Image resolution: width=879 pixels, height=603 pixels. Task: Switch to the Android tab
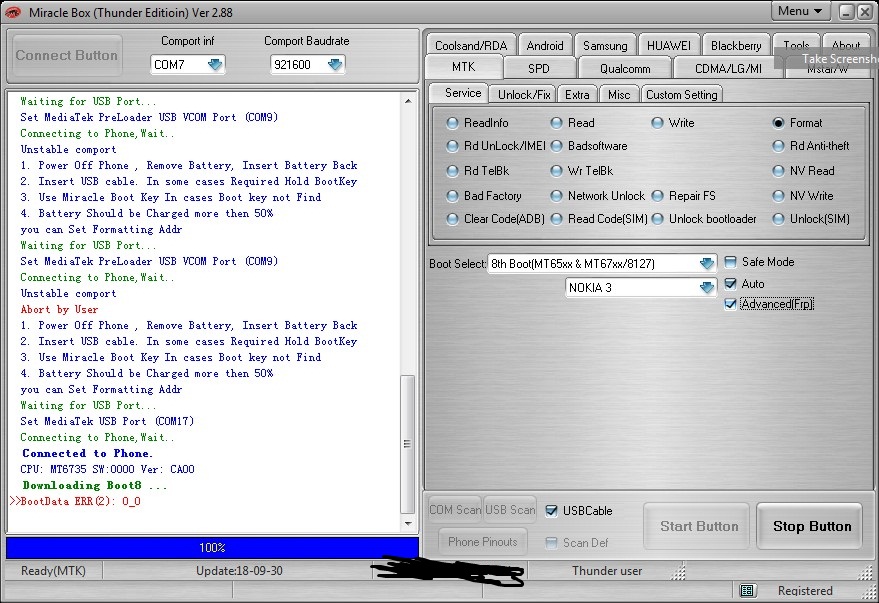coord(544,45)
